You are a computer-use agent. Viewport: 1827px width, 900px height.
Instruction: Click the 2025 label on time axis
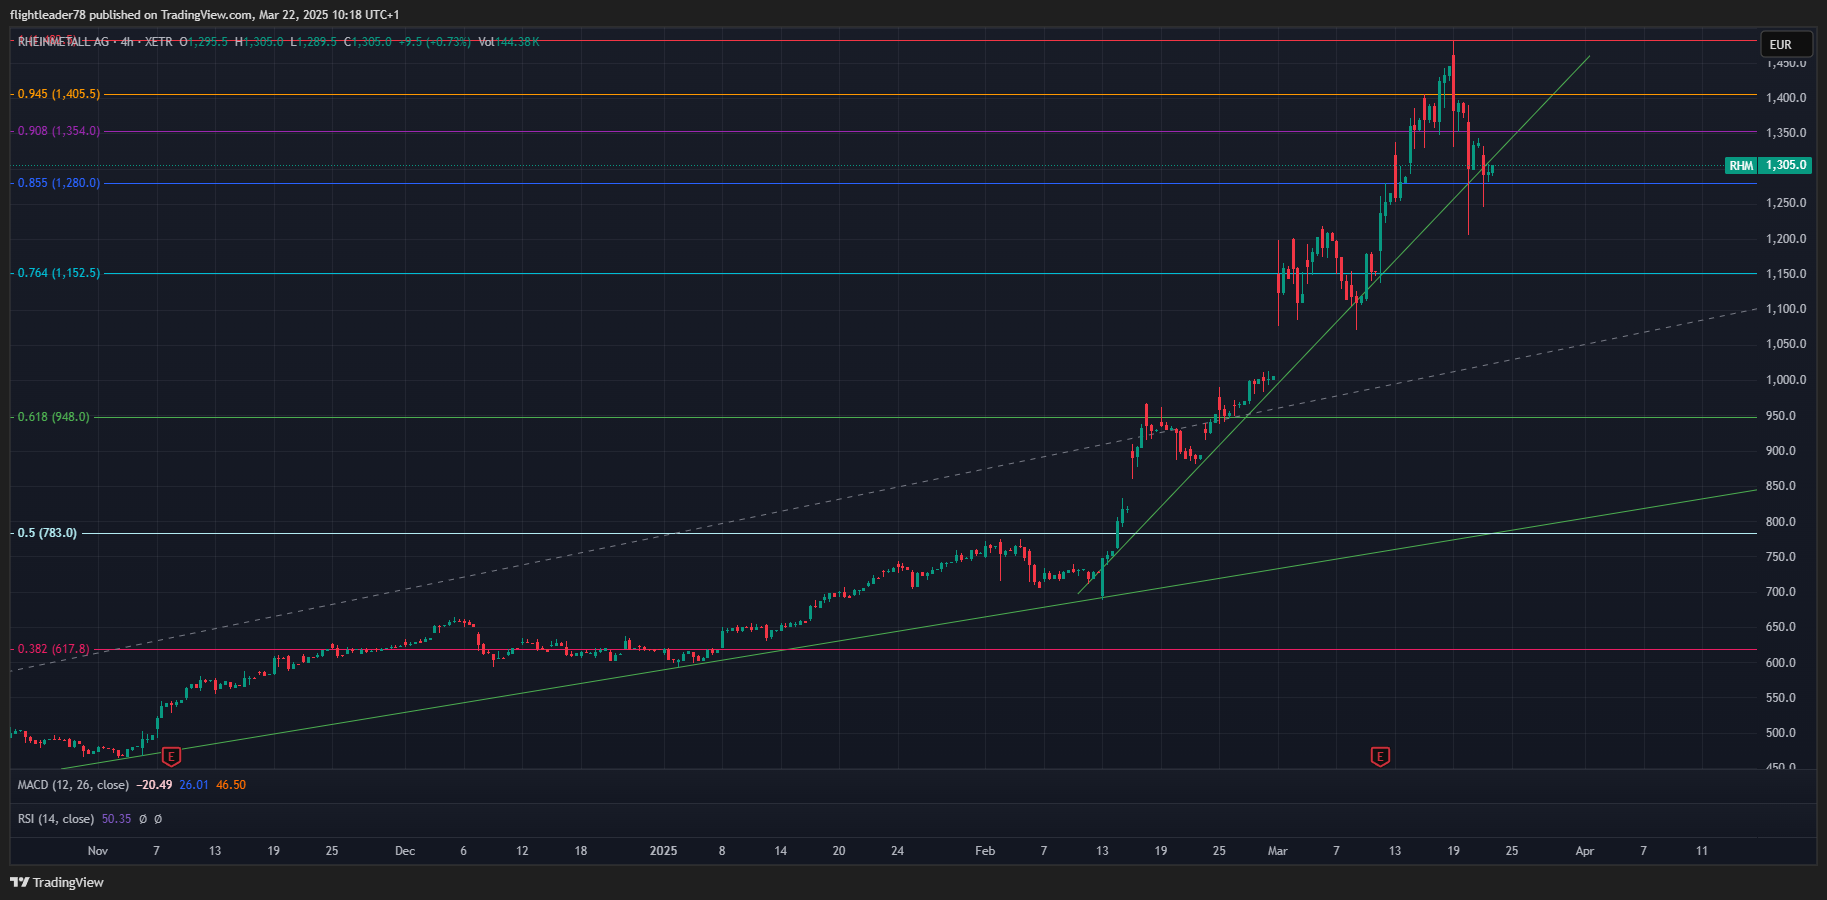tap(663, 851)
